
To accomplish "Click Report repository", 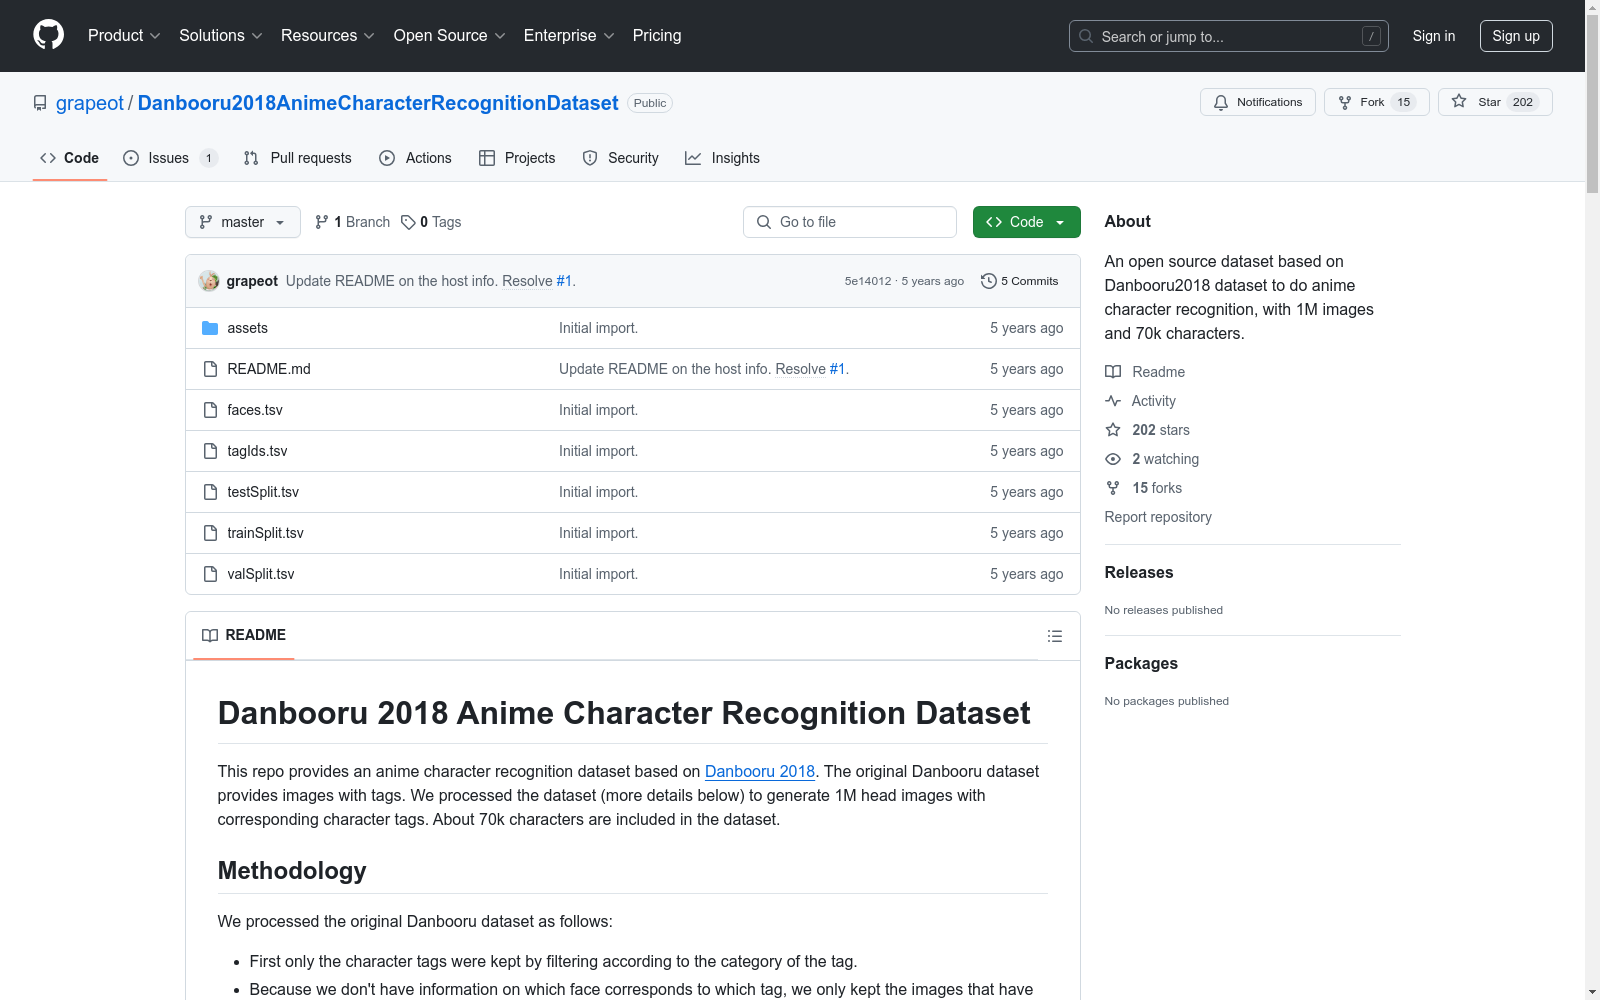I will click(x=1157, y=517).
